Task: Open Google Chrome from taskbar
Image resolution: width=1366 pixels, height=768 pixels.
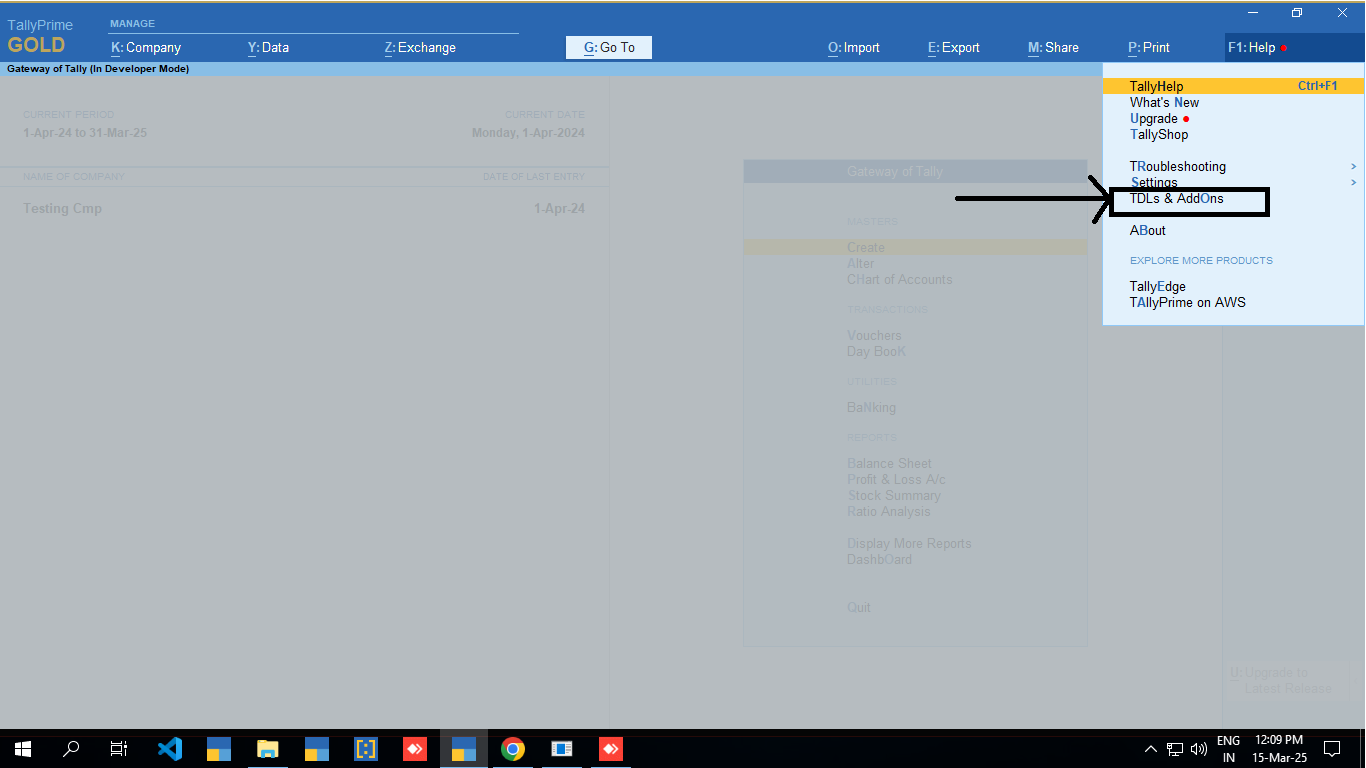Action: pos(513,748)
